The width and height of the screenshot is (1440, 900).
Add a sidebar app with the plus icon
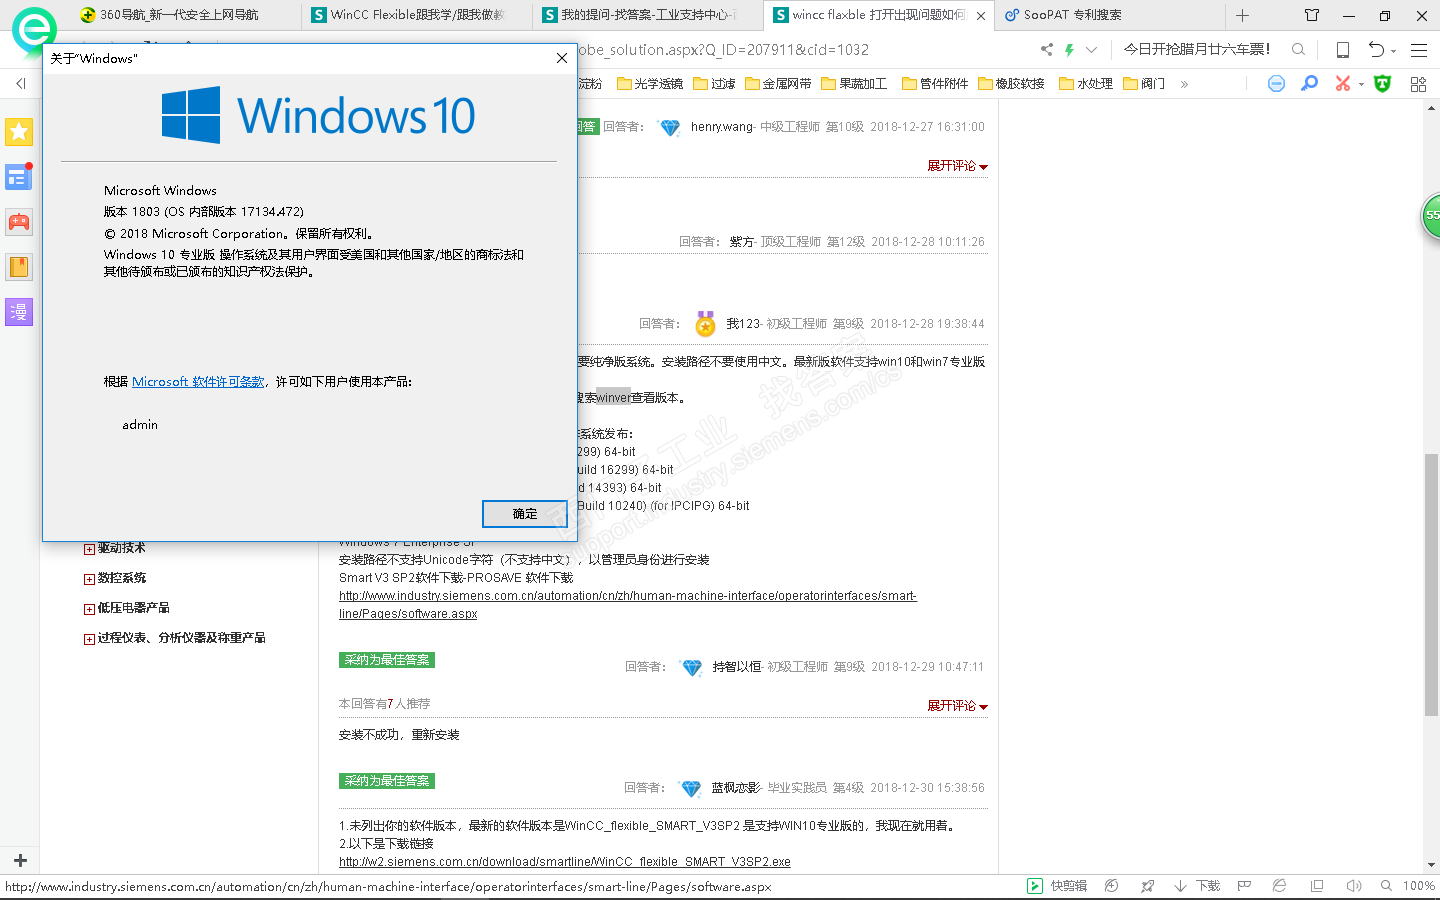(20, 860)
